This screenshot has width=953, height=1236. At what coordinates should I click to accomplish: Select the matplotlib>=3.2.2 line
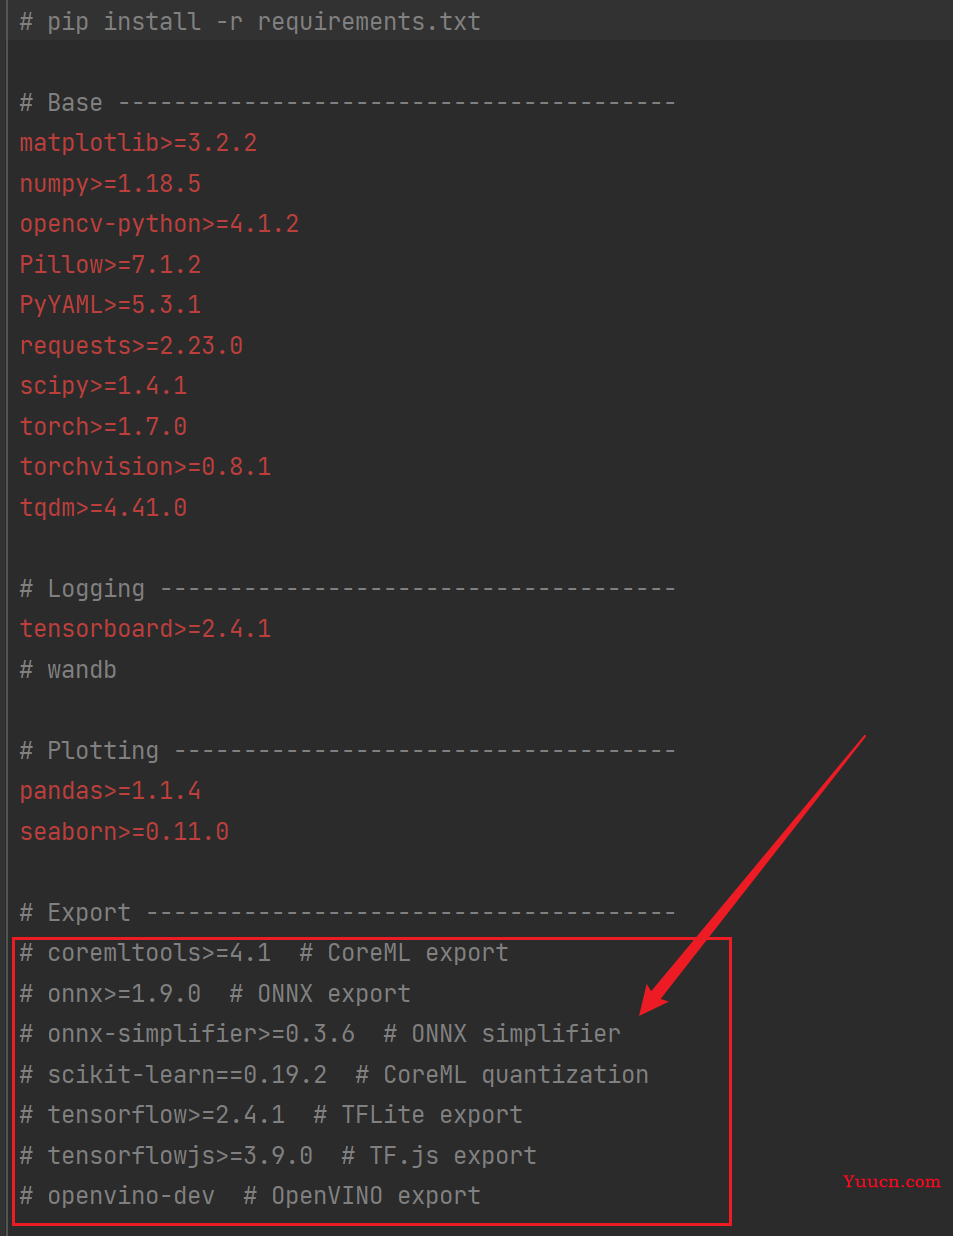point(138,143)
